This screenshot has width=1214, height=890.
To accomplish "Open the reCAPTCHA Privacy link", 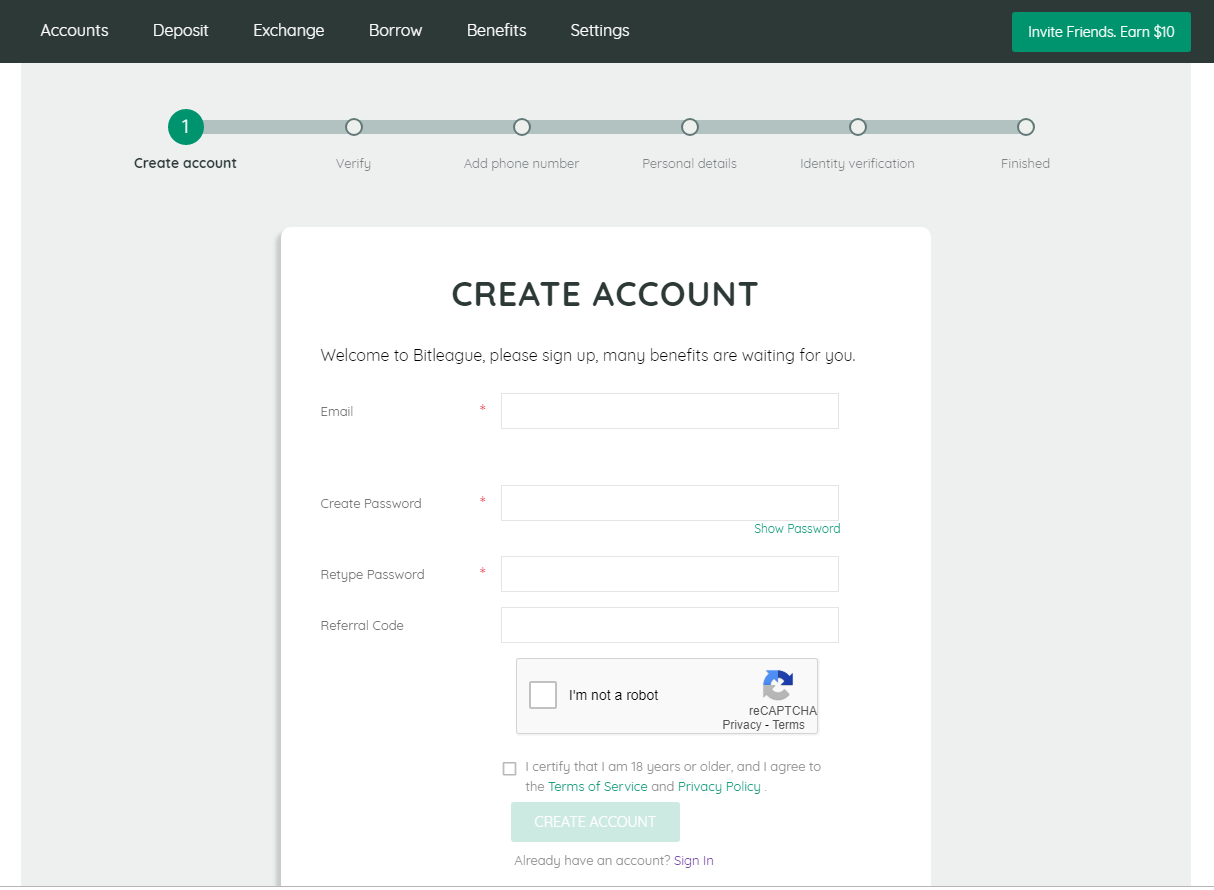I will click(x=742, y=725).
